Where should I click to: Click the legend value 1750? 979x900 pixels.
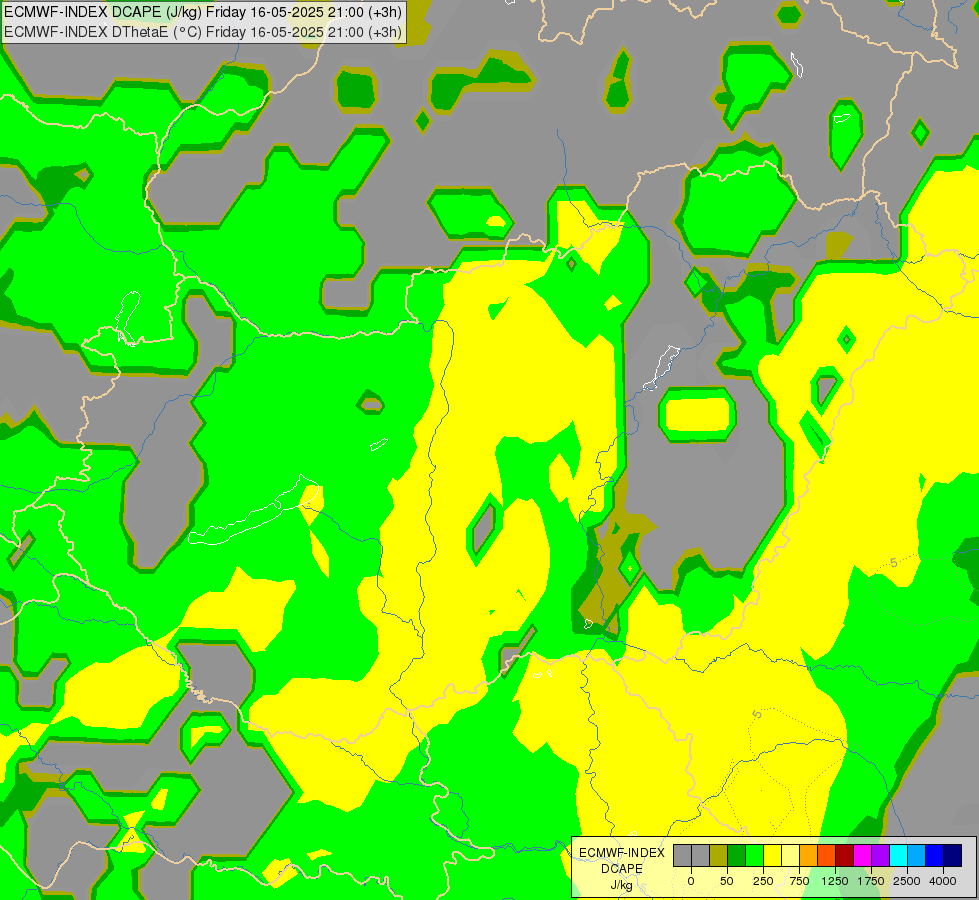(x=871, y=881)
